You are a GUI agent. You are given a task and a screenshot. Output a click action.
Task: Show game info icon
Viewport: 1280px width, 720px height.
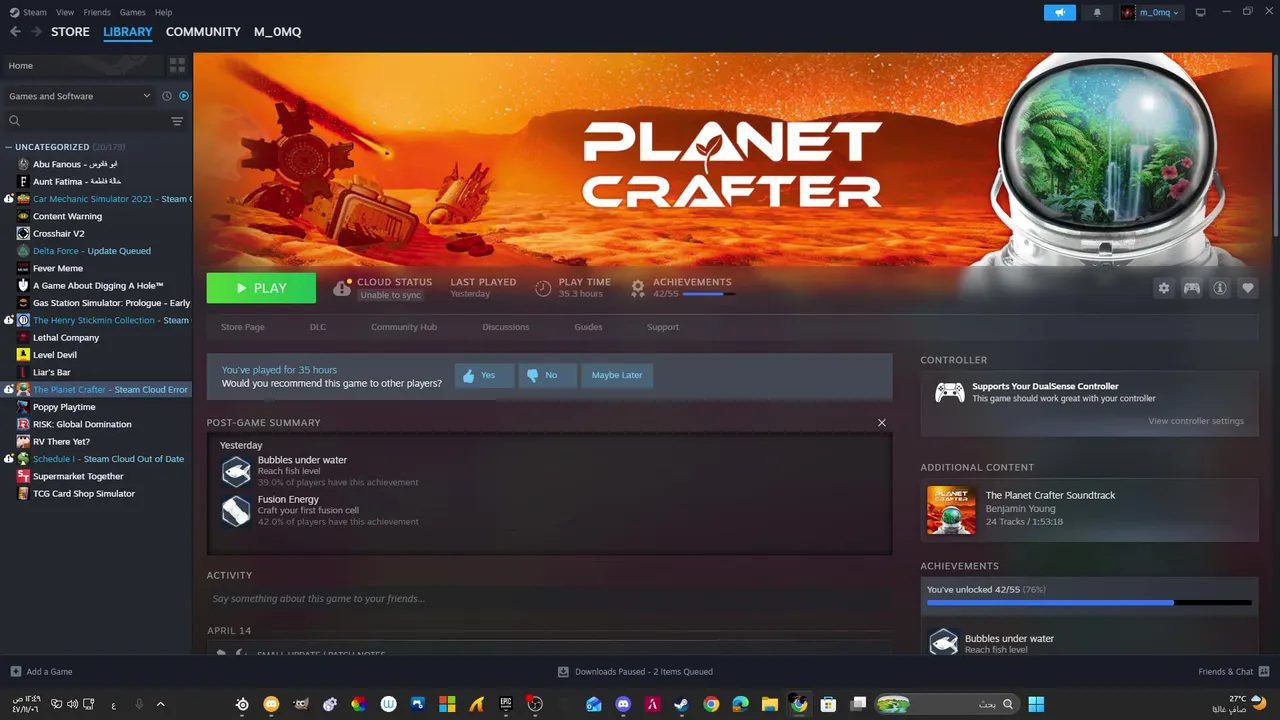1220,288
